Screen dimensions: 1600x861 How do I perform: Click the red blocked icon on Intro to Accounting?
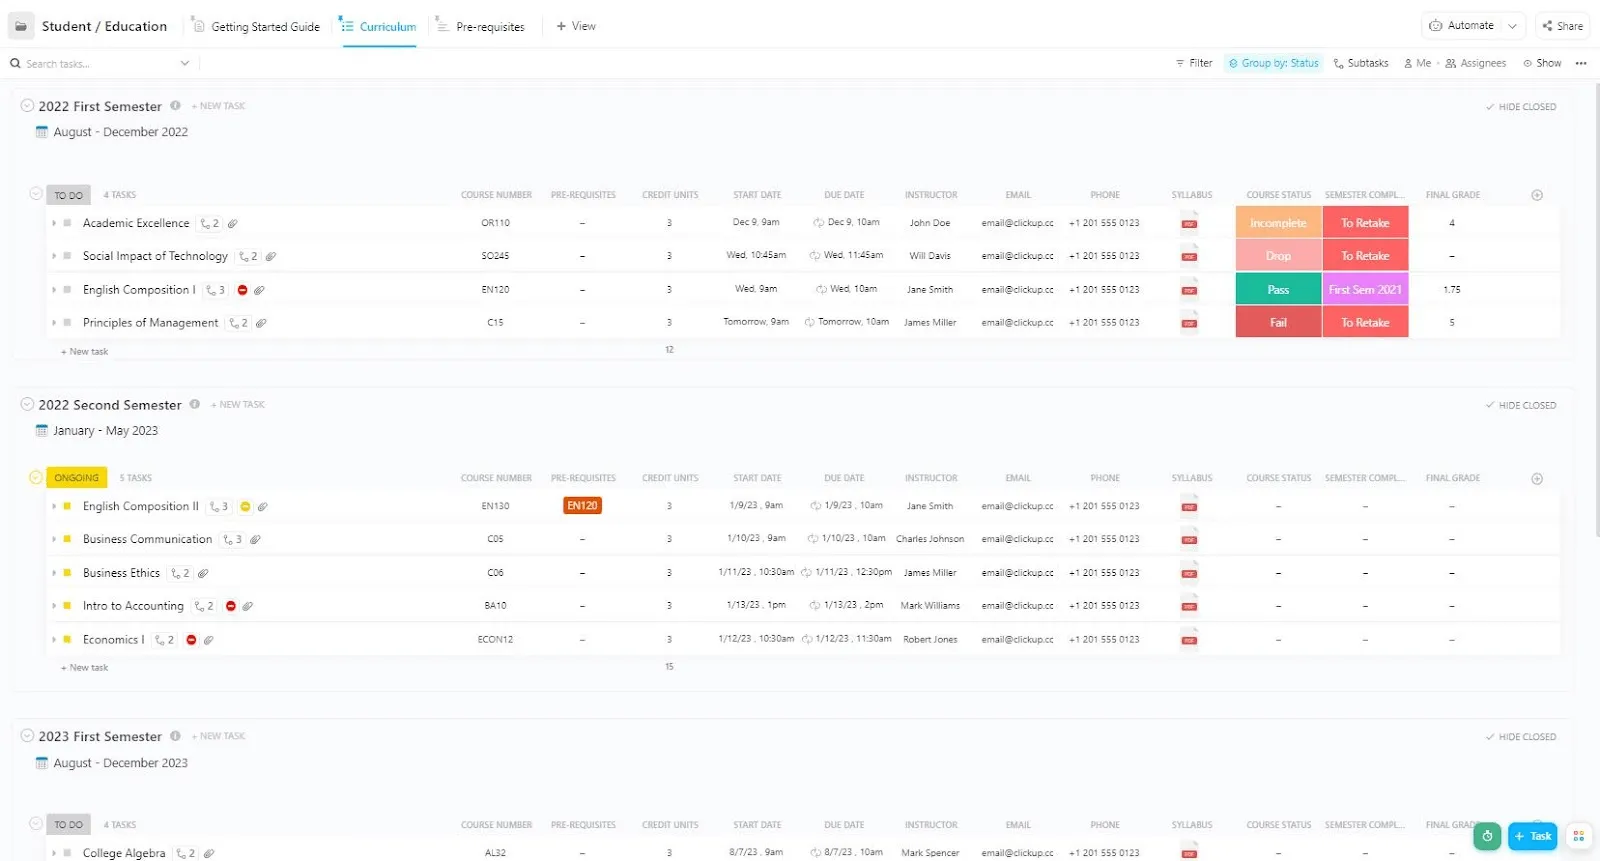pos(231,606)
